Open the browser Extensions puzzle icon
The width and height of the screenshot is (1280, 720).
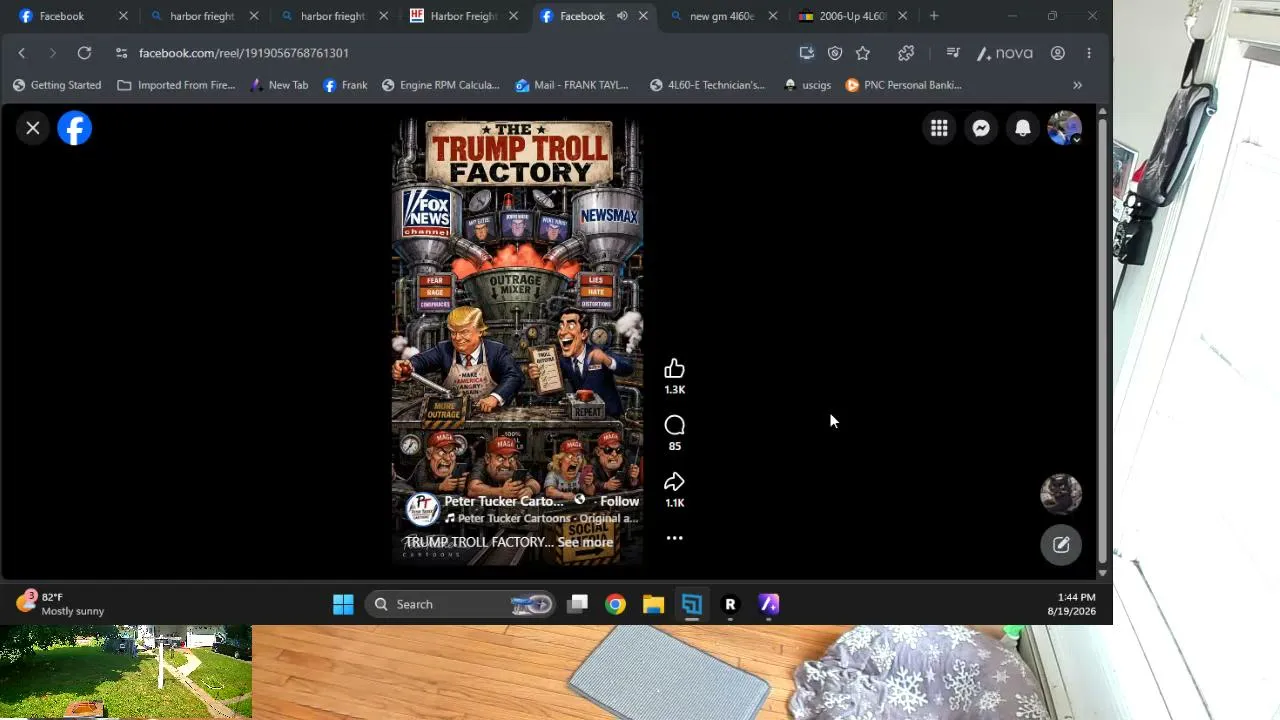coord(906,53)
